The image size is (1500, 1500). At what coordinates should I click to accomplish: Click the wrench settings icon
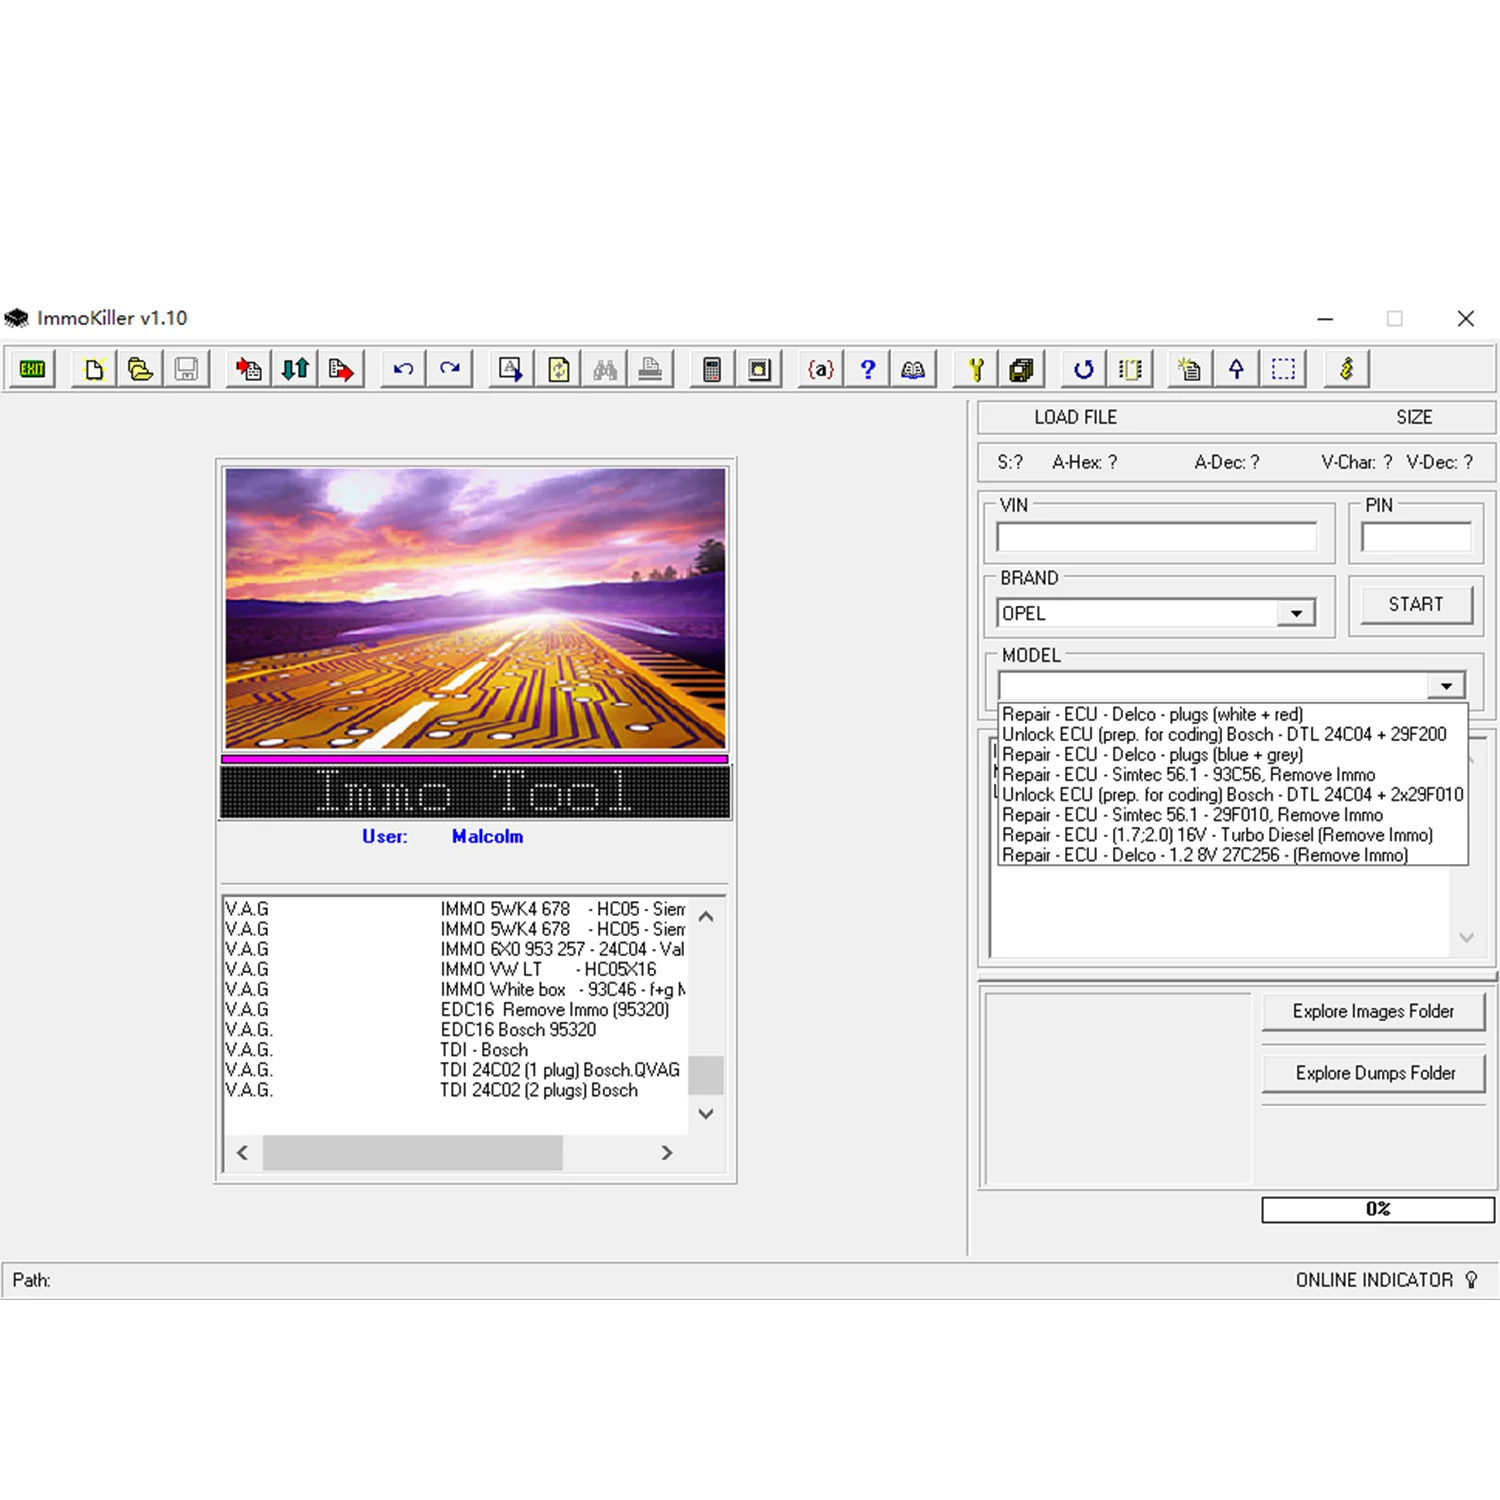click(975, 369)
